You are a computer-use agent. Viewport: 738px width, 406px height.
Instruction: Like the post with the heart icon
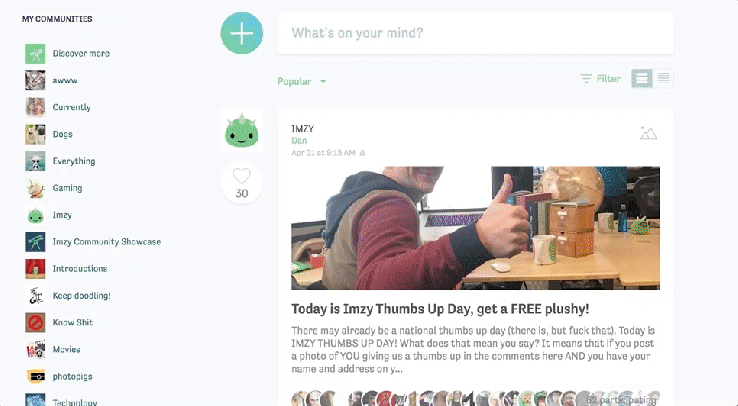point(241,176)
